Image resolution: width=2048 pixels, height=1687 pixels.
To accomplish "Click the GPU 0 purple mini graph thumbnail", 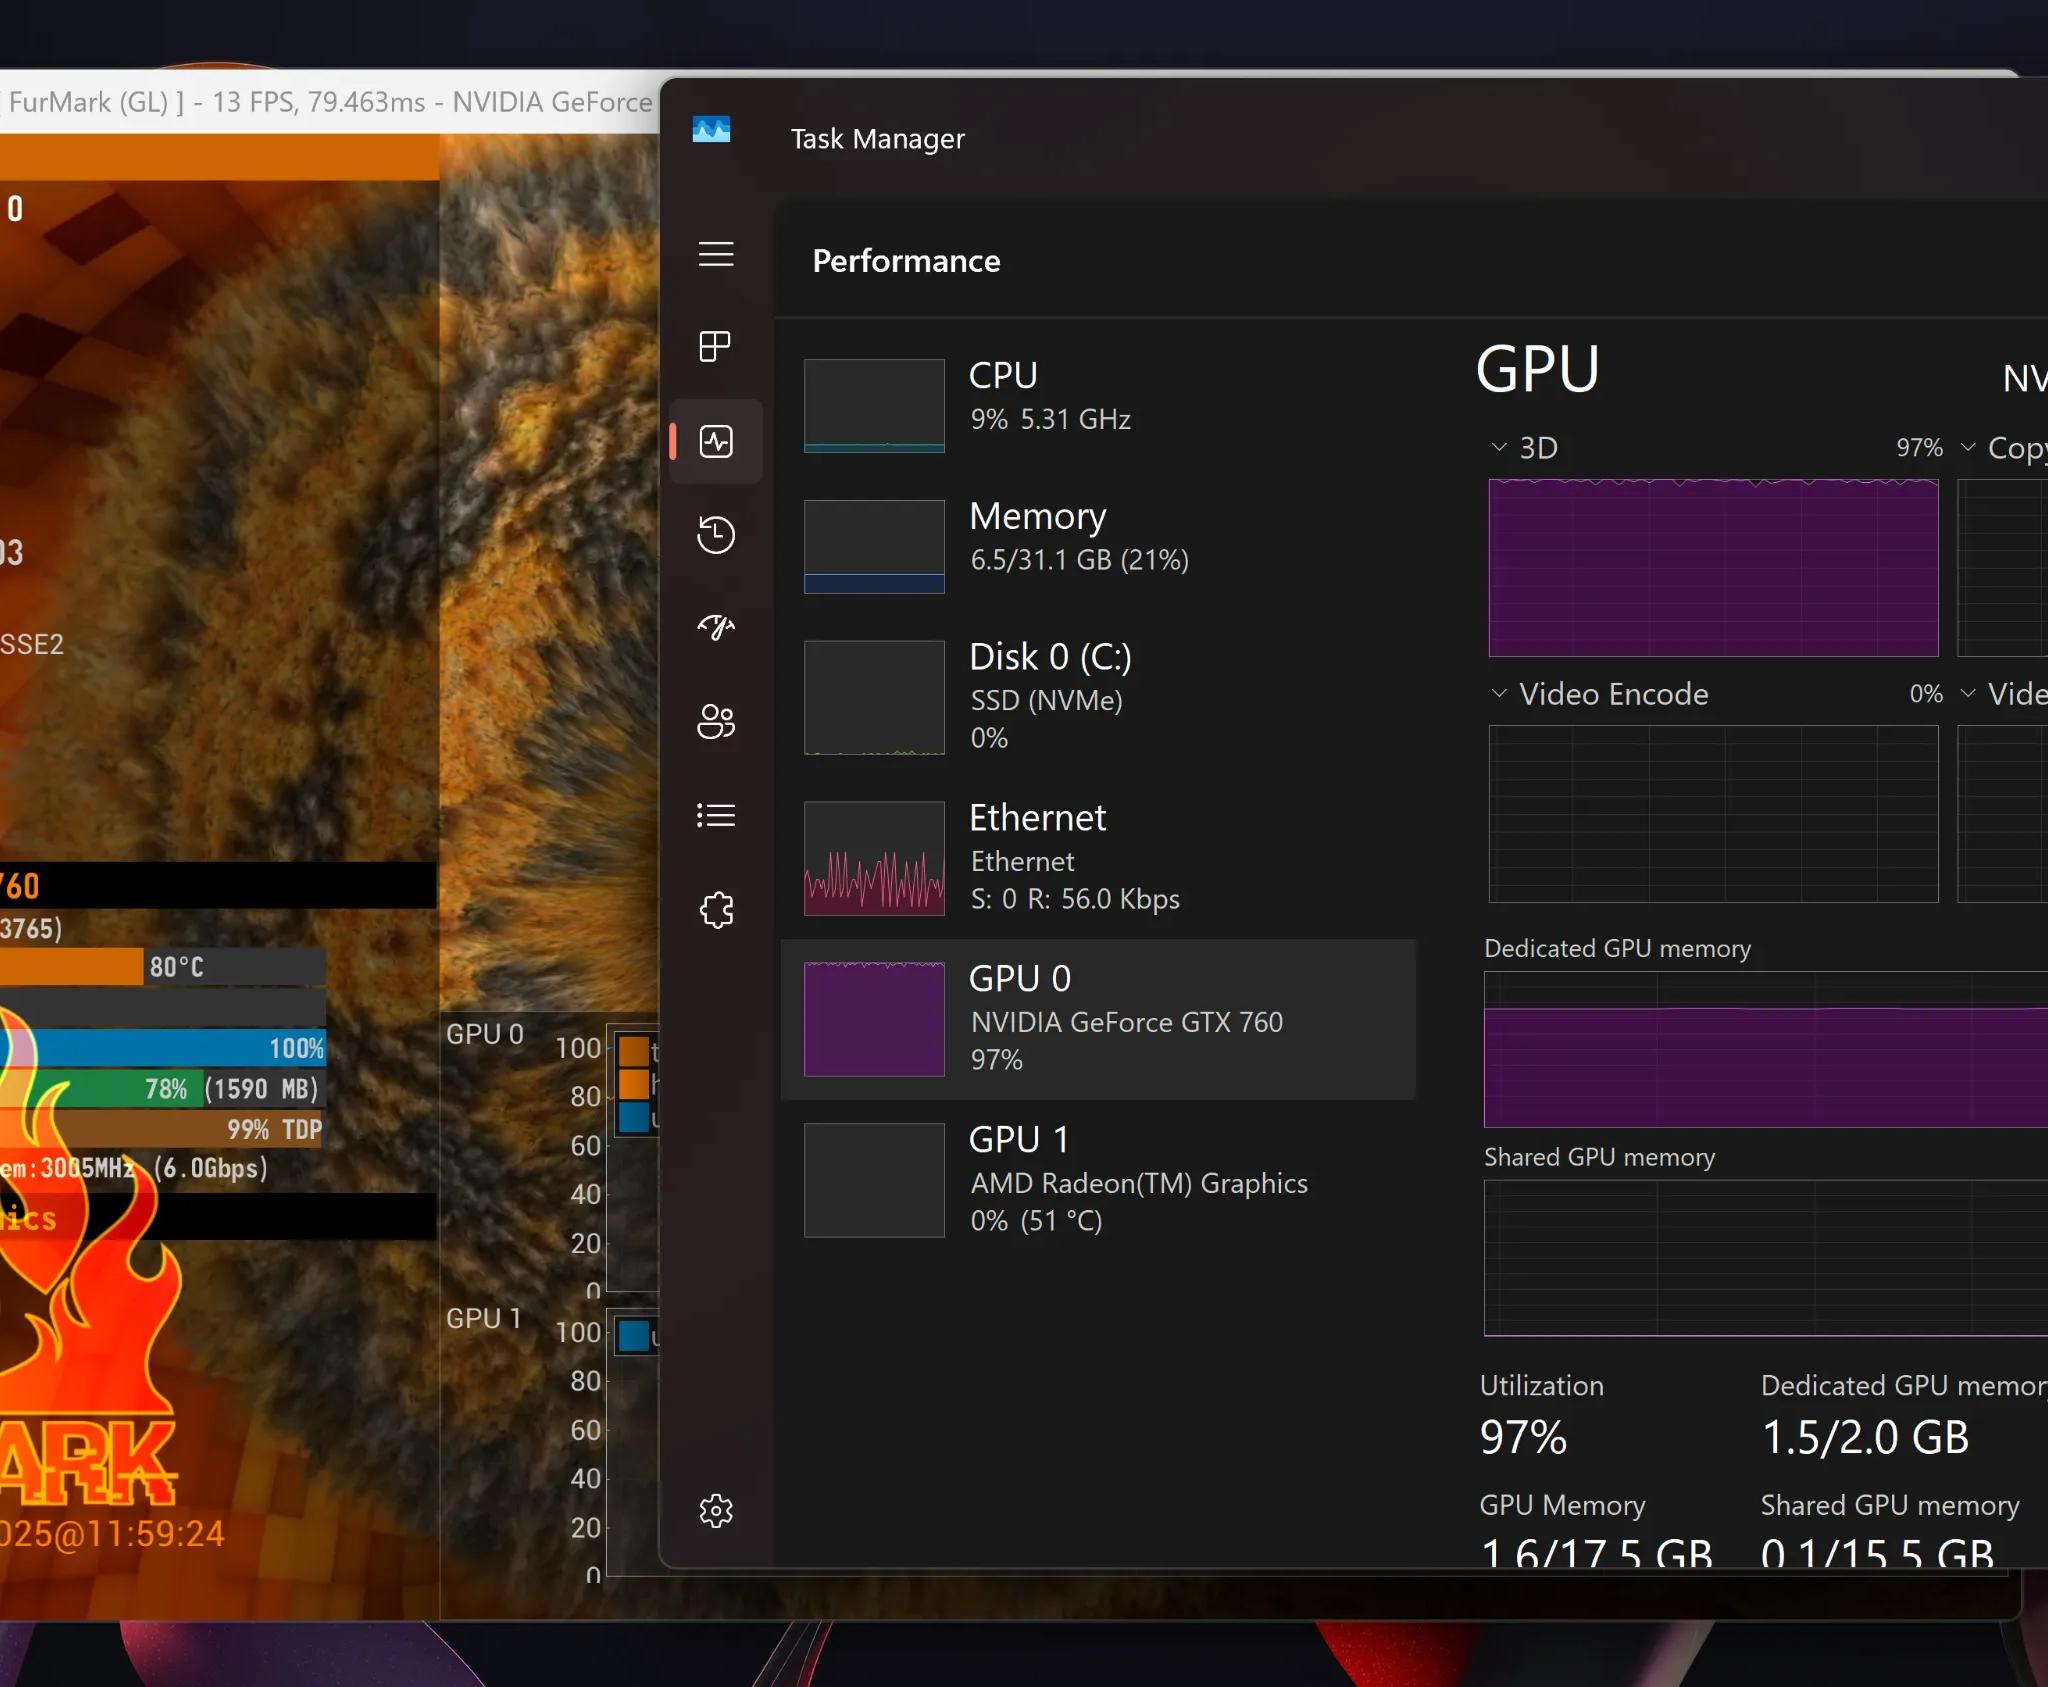I will [x=874, y=1019].
